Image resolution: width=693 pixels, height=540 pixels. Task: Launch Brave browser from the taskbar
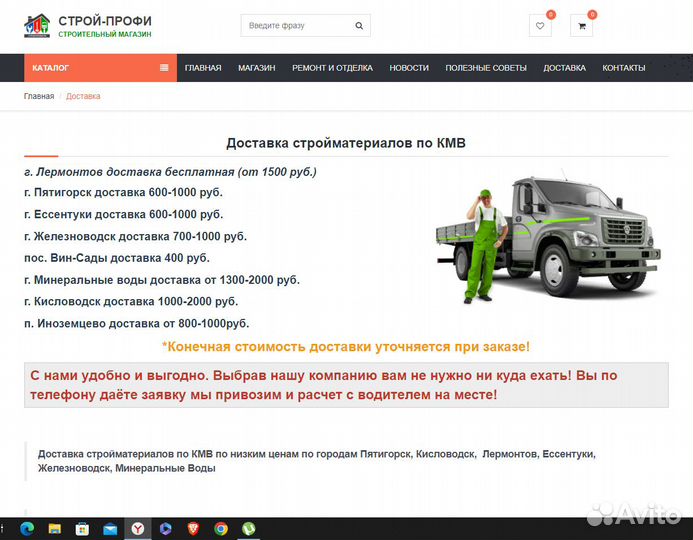[193, 529]
